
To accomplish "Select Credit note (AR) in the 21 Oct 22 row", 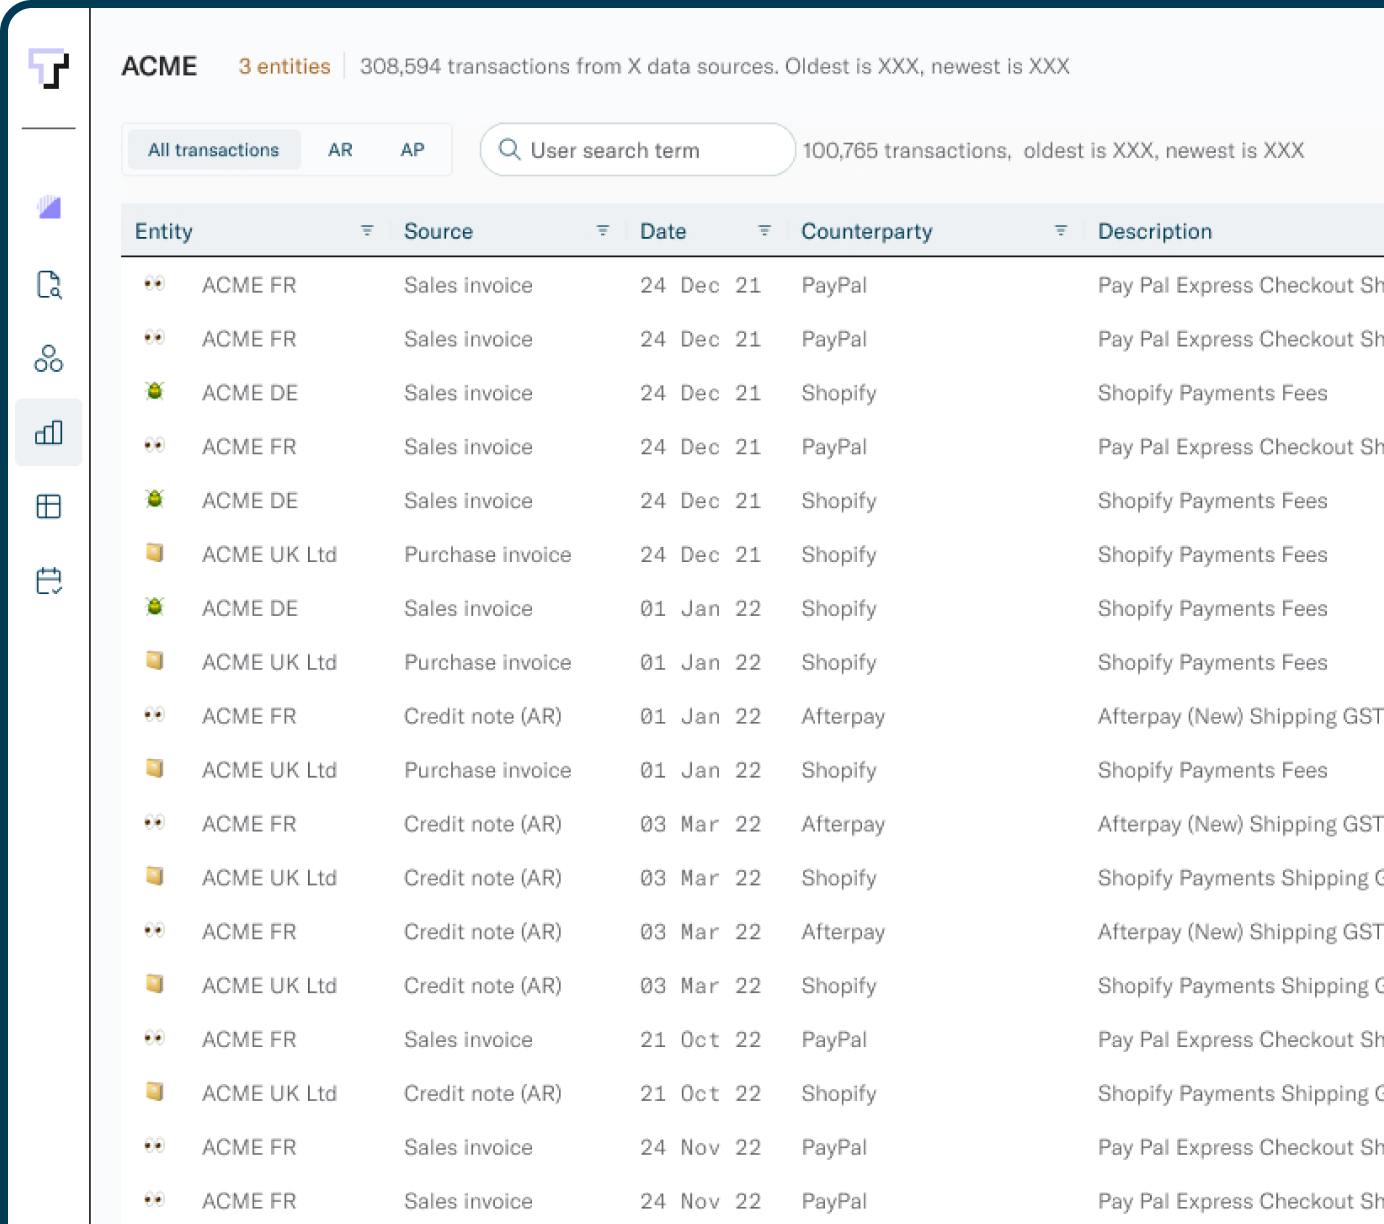I will click(483, 1094).
